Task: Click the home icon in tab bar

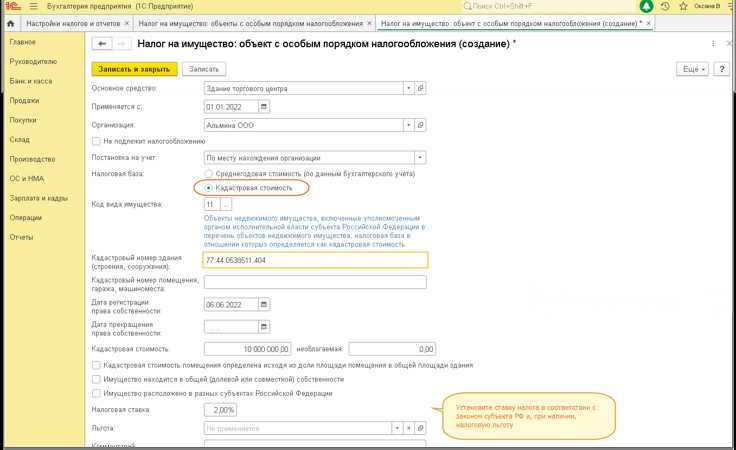Action: tap(10, 22)
